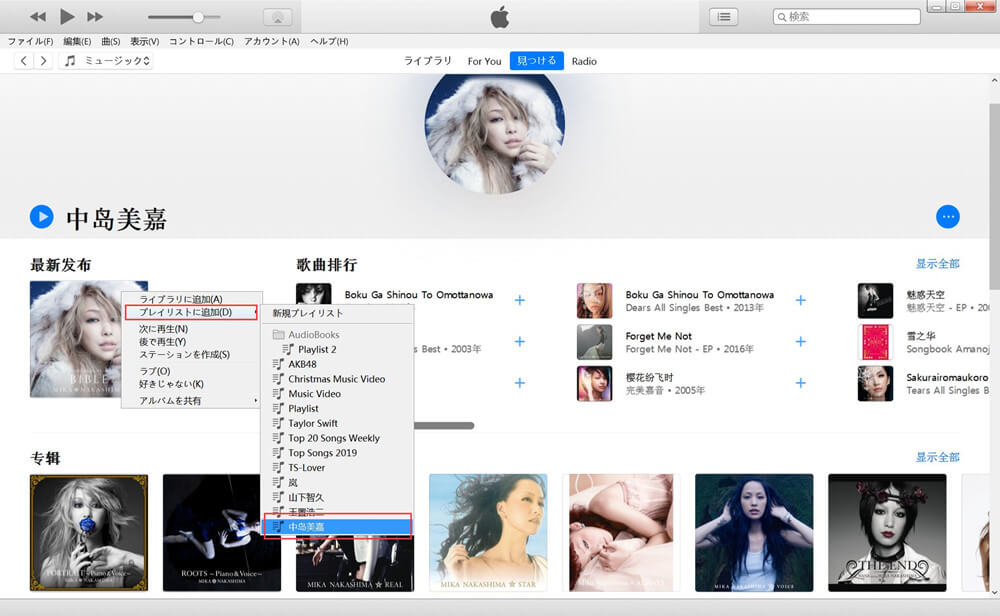Select Top Songs 2019 playlist
The height and width of the screenshot is (616, 1000).
click(338, 453)
